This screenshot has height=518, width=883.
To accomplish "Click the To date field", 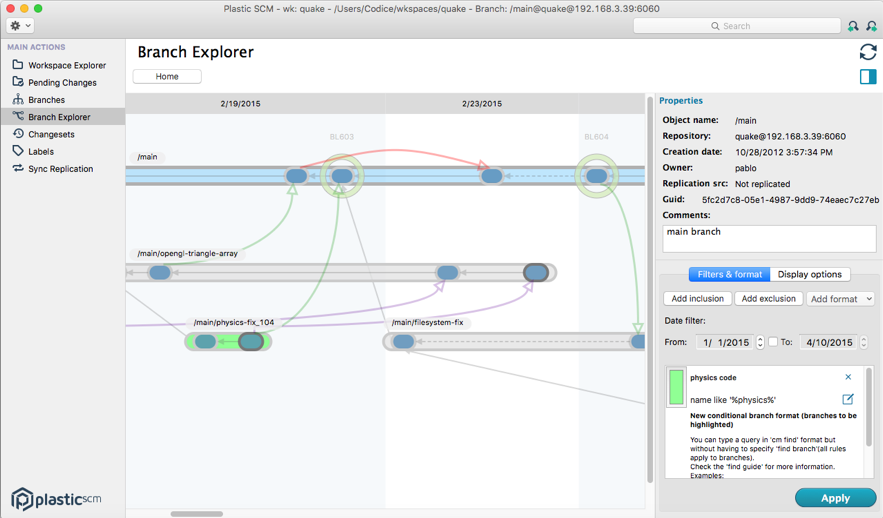I will pos(828,342).
